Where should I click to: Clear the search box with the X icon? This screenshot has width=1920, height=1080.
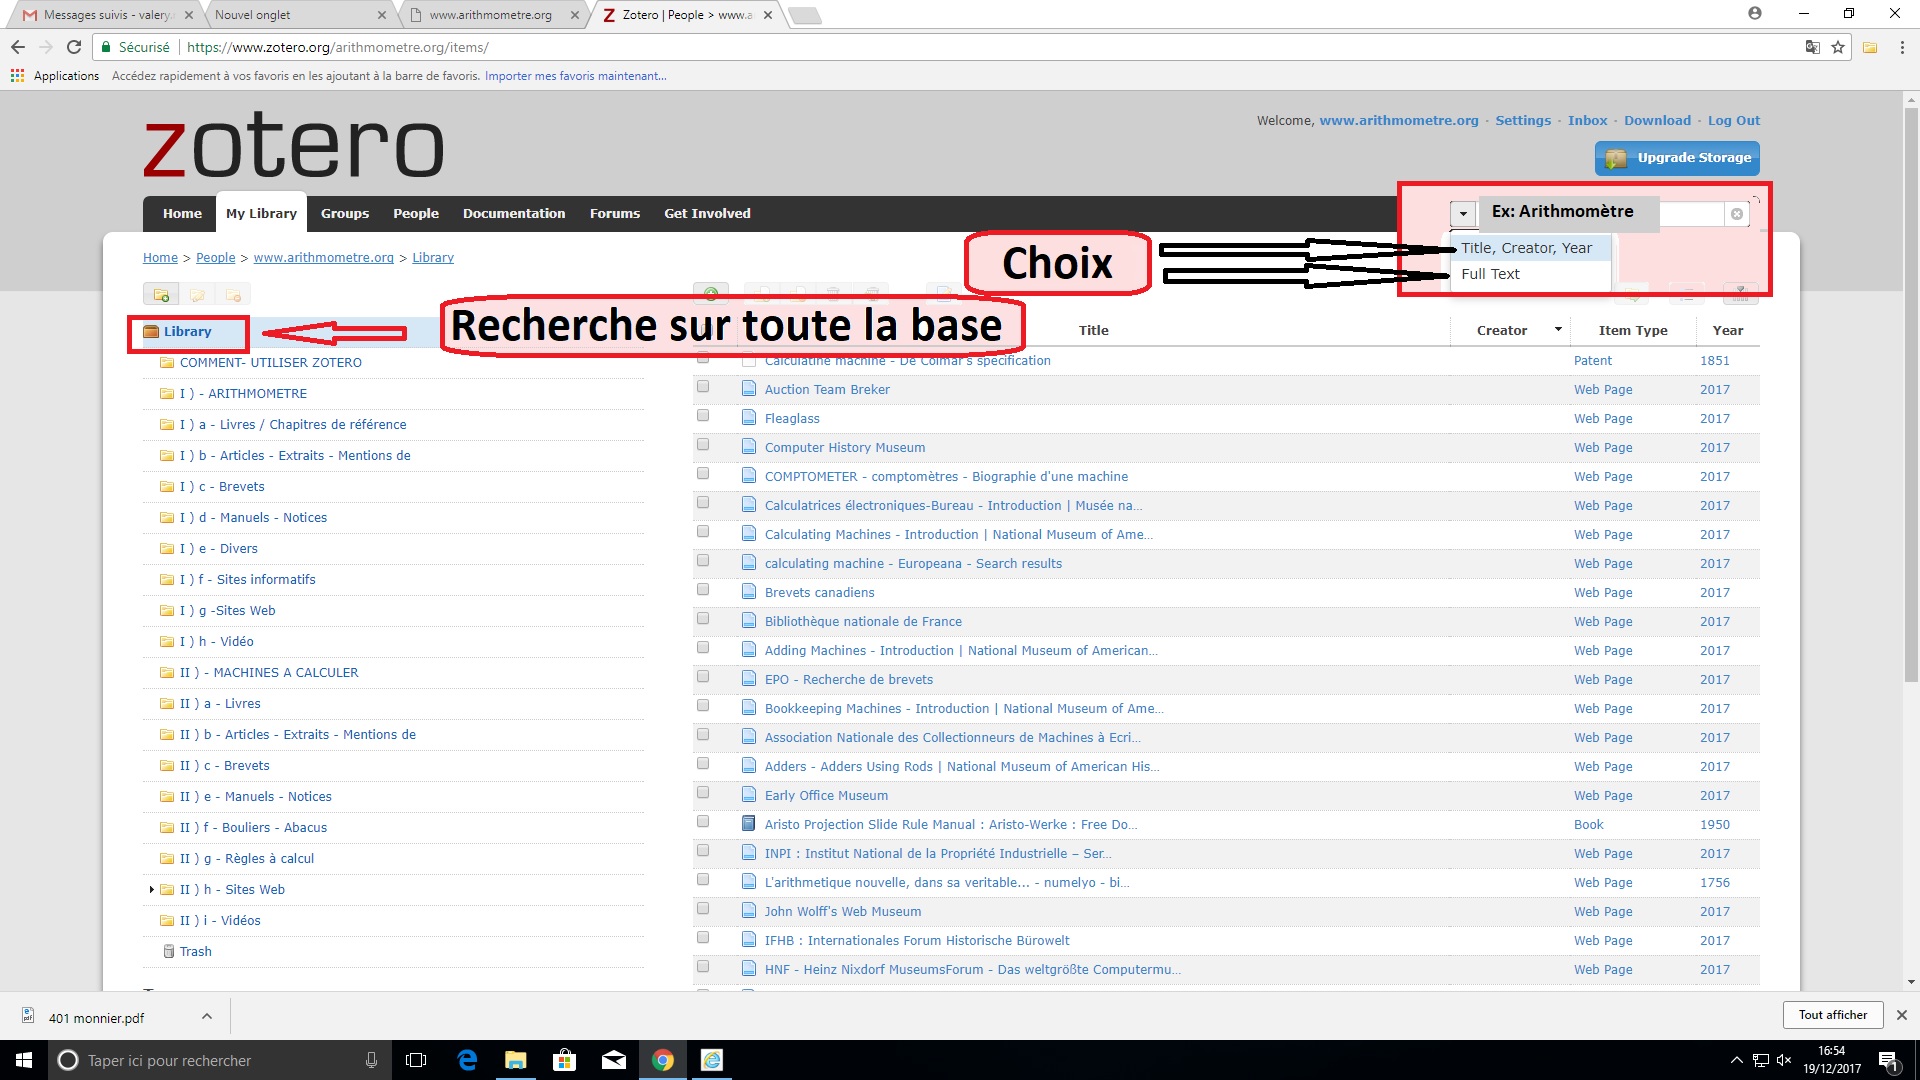(x=1737, y=214)
